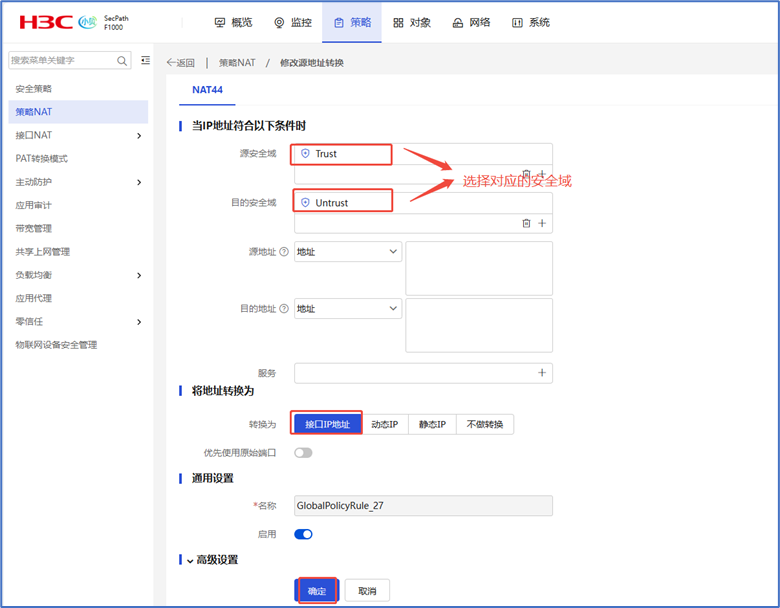Select 接口IP地址 translation mode
Image resolution: width=780 pixels, height=608 pixels.
coord(327,424)
